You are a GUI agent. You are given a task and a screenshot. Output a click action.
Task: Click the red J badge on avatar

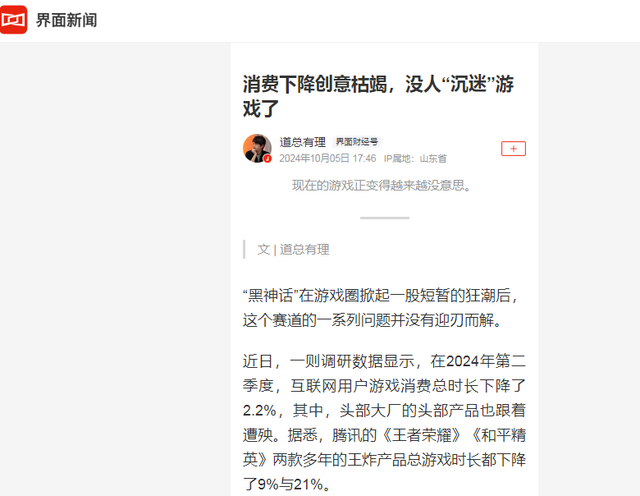[x=267, y=159]
